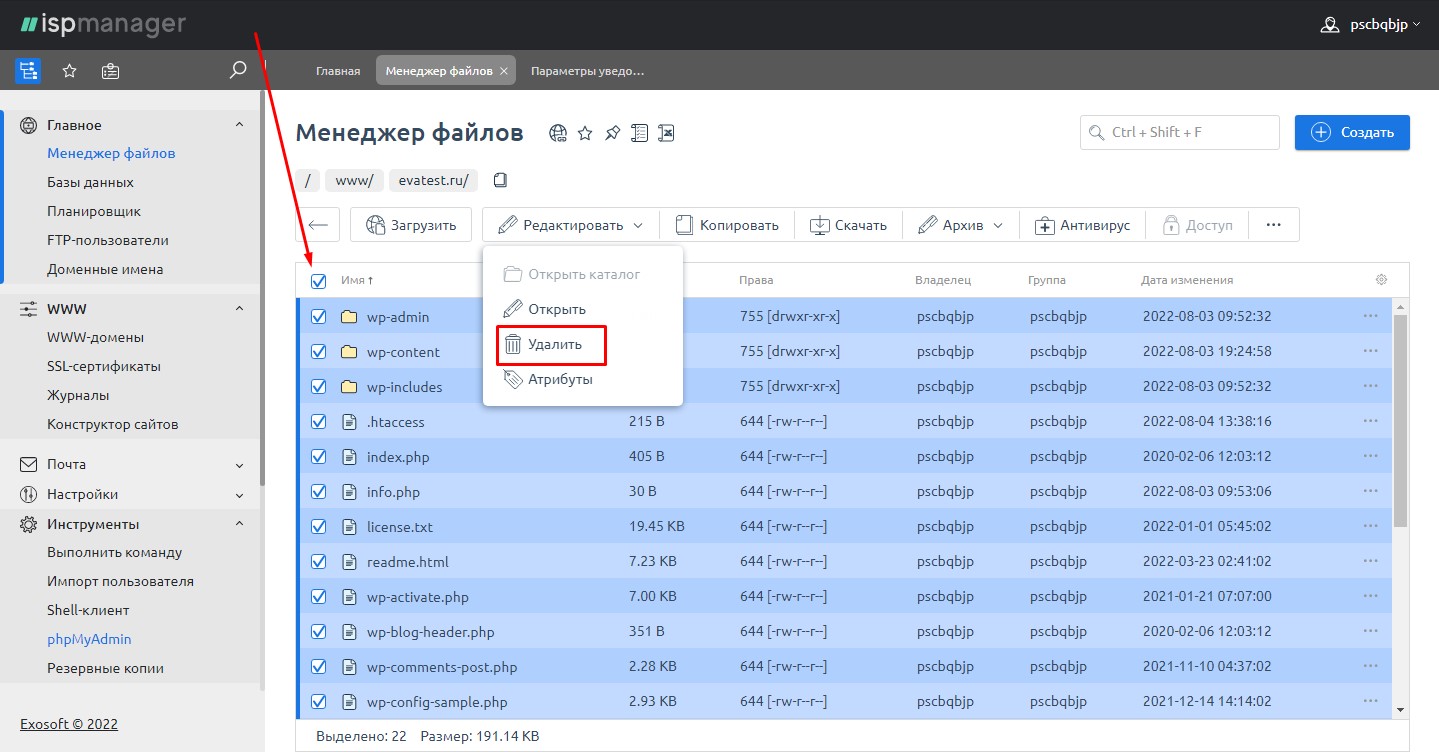Open favorites star in sidebar header
This screenshot has width=1439, height=752.
click(x=69, y=71)
